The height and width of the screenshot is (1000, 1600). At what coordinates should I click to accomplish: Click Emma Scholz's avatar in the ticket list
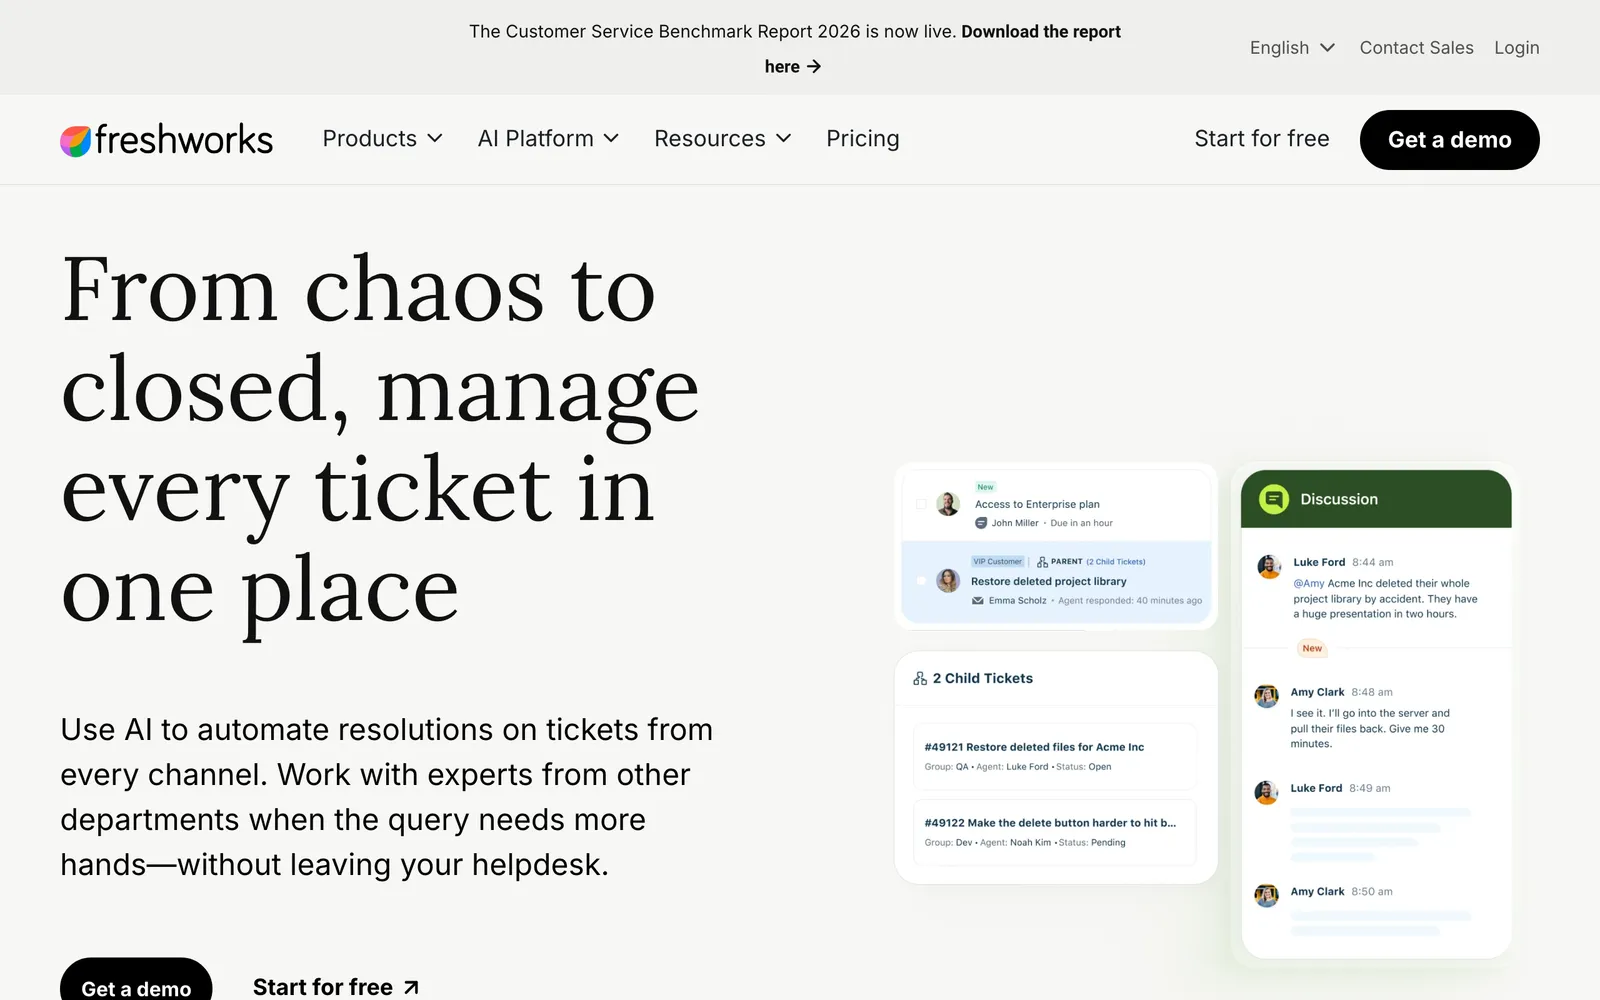coord(948,580)
